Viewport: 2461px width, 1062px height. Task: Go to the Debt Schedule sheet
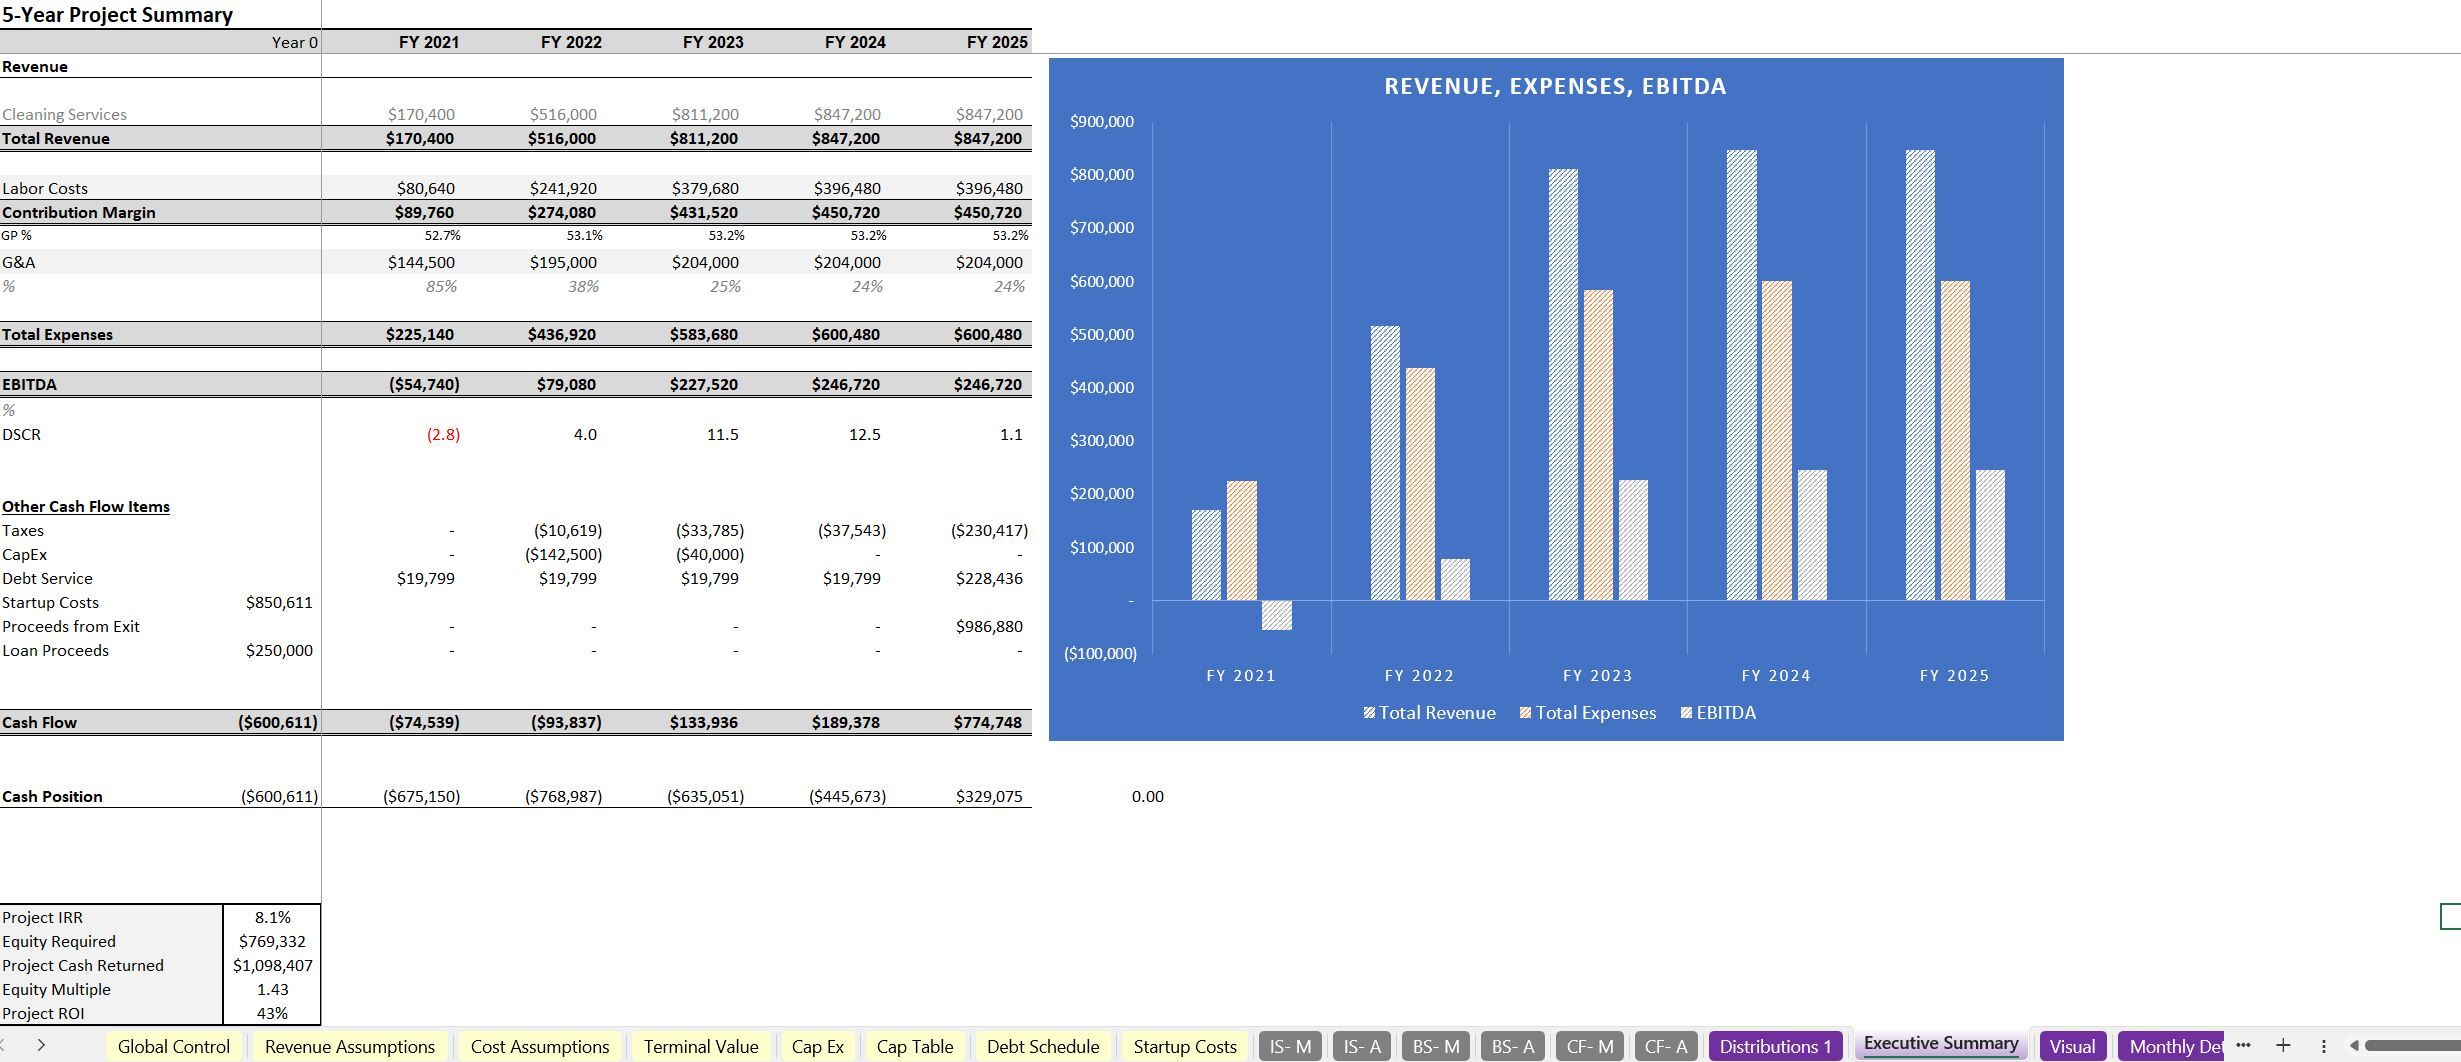pyautogui.click(x=1042, y=1046)
